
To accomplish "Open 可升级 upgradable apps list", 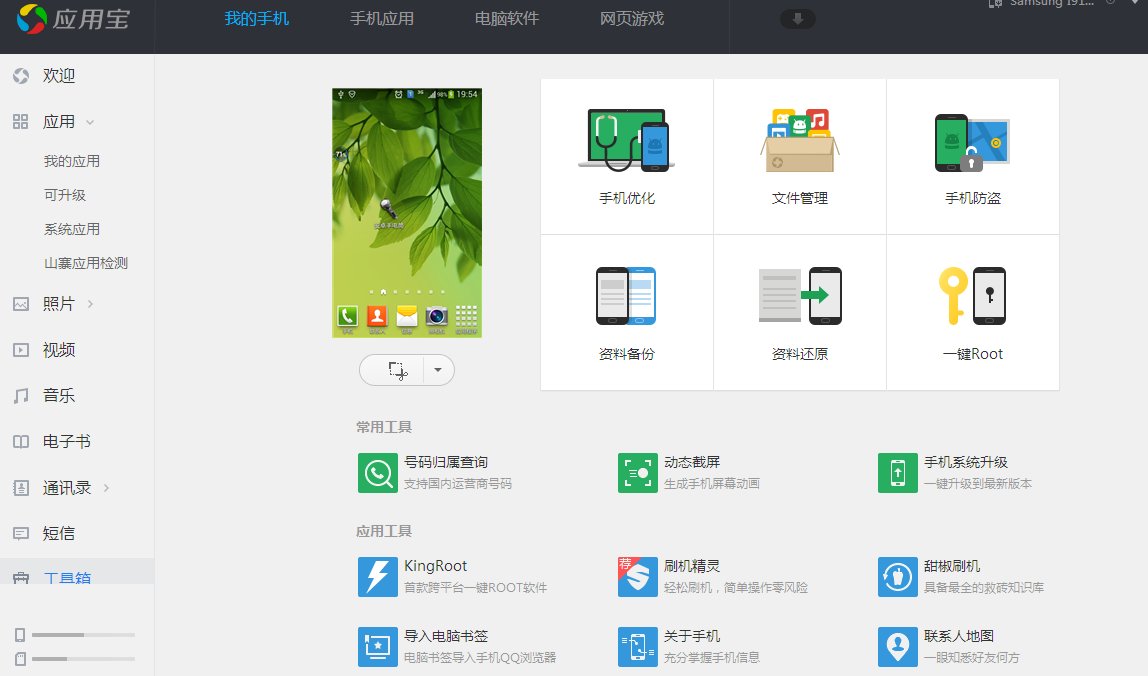I will (x=65, y=195).
